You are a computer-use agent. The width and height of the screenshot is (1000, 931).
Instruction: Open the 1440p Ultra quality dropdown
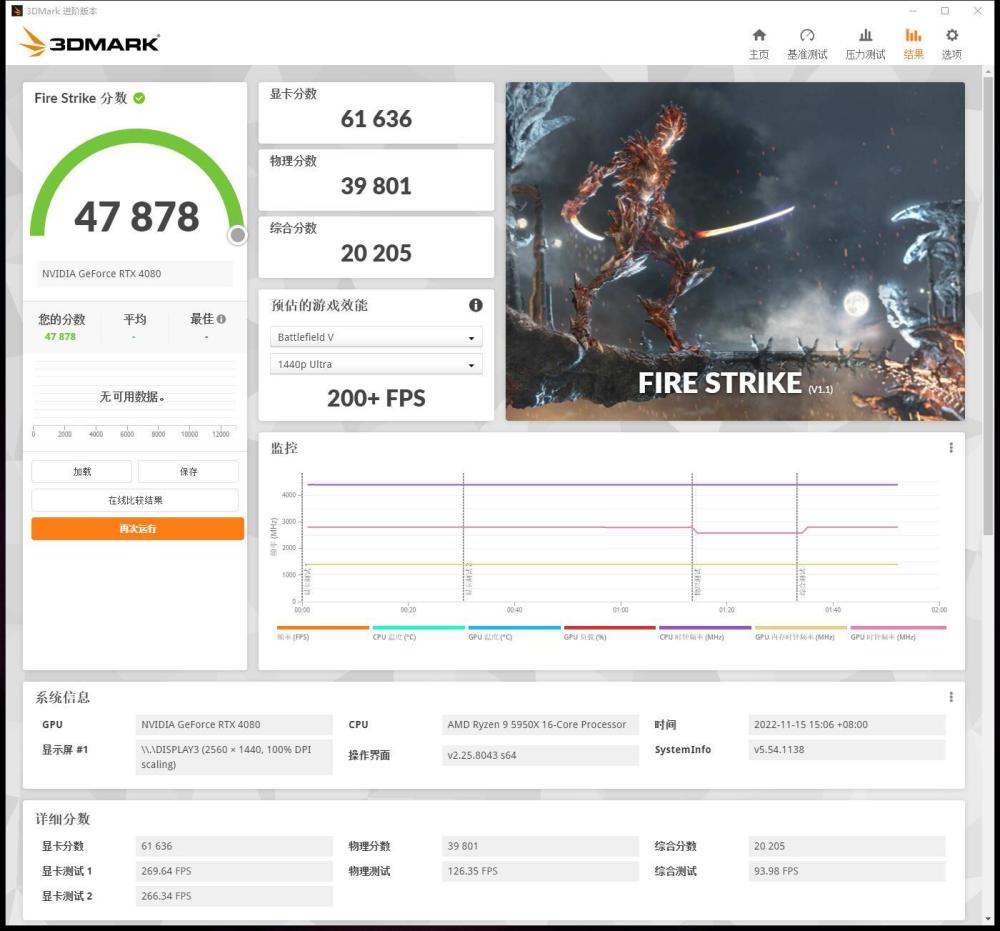(376, 365)
